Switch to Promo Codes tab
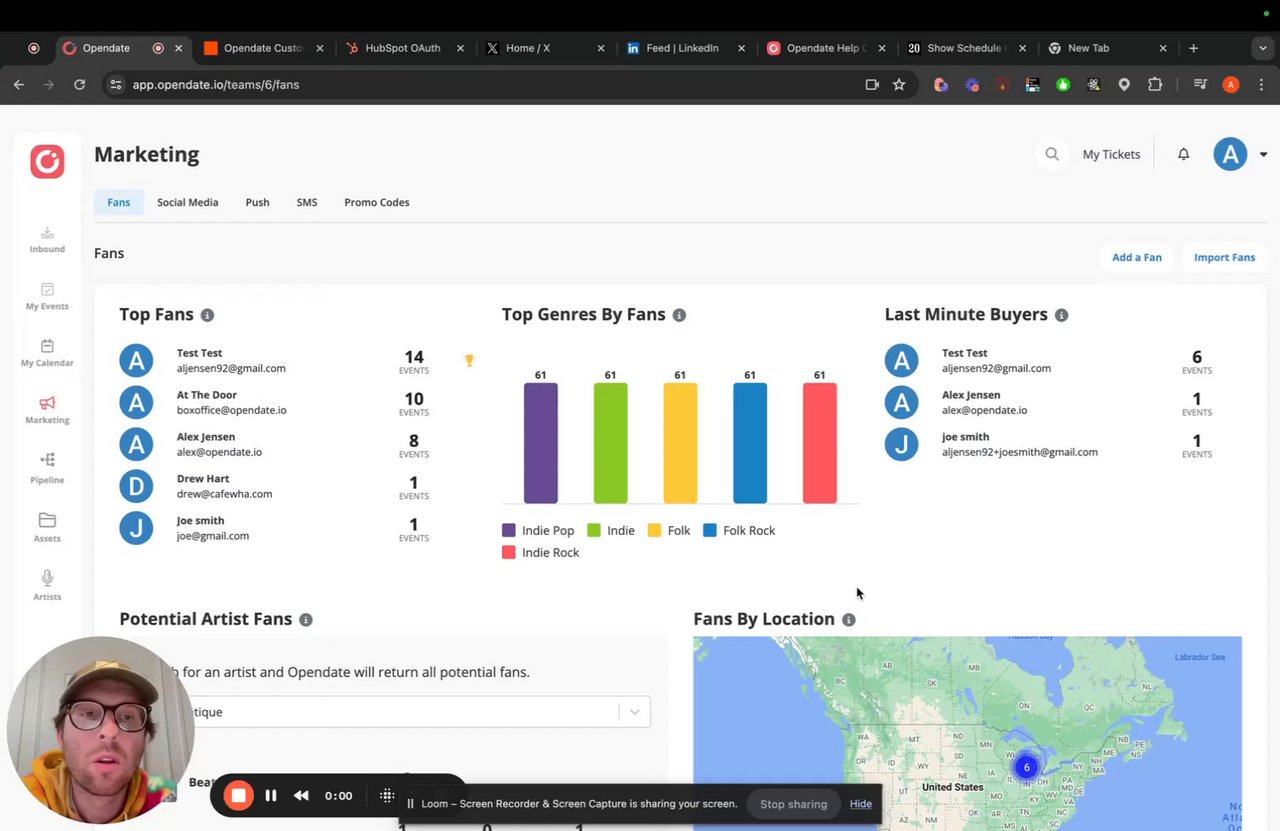 377,202
